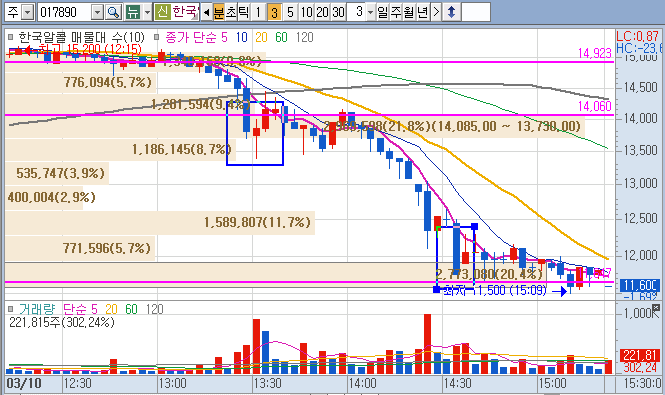665x395 pixels.
Task: Click the 13:30 time axis label
Action: 267,383
